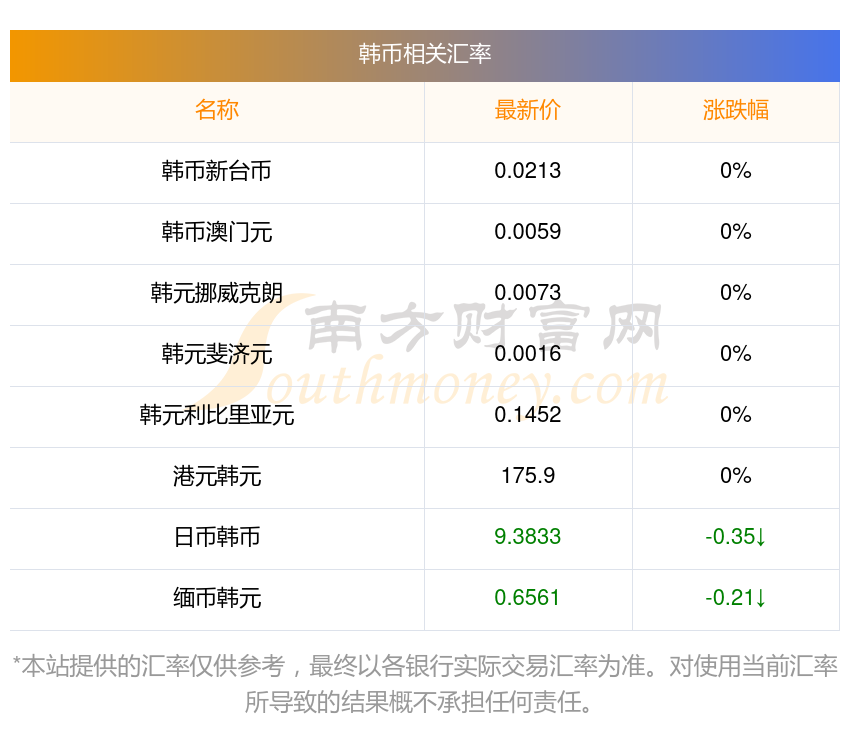Click the 0% change in 韩元利比里亚元 row

pos(736,415)
